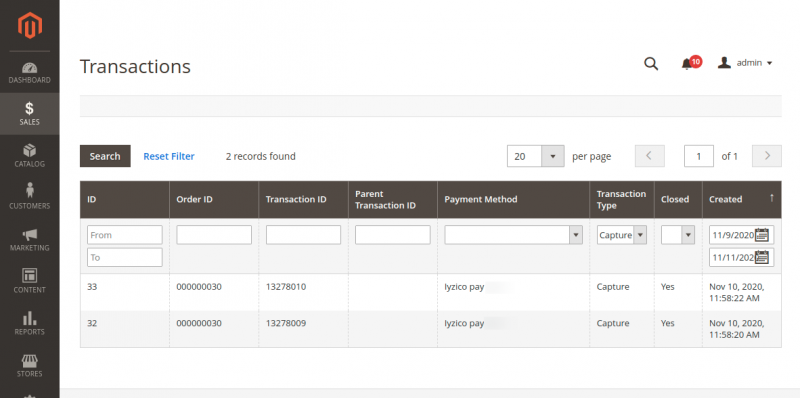Click the current page number field
800x398 pixels.
pos(698,156)
